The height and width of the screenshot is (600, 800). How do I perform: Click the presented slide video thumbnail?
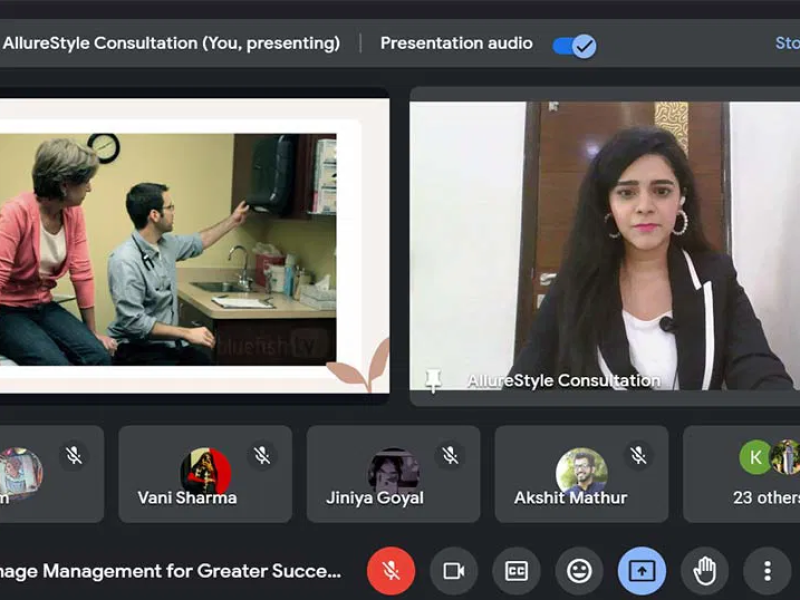(x=194, y=246)
